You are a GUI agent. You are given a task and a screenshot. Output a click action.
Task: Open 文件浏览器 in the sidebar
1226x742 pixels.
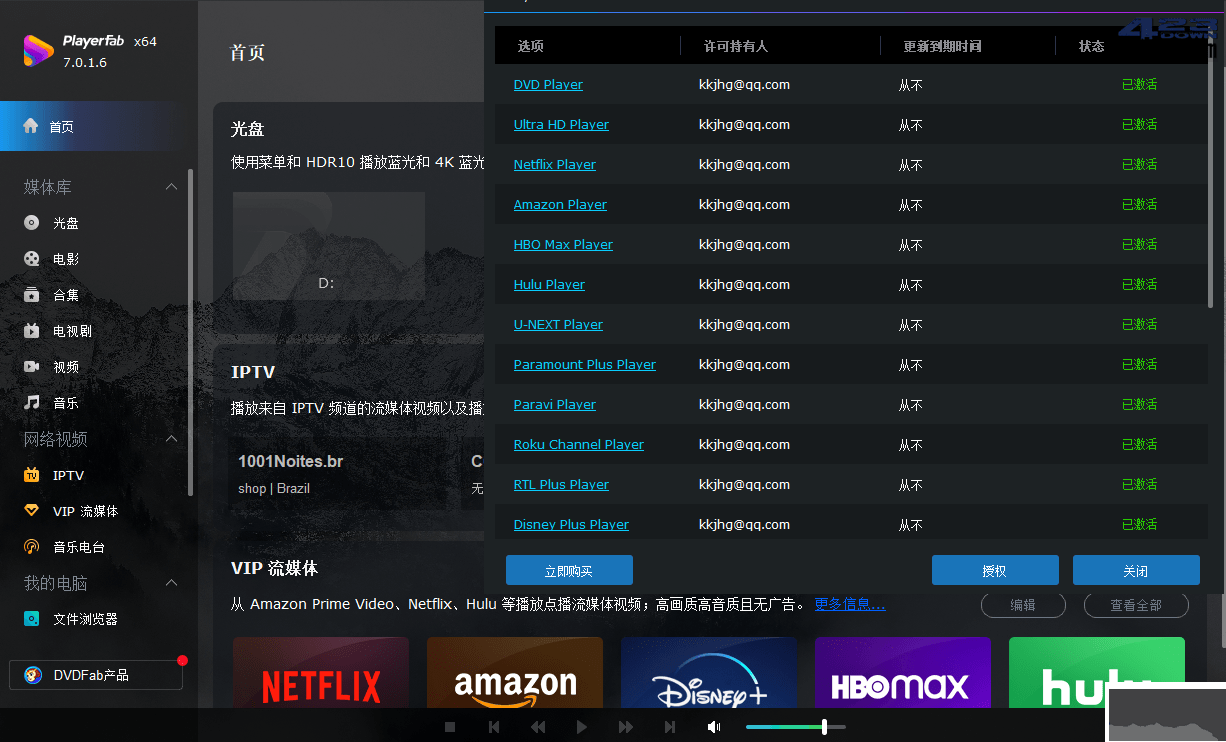tap(85, 619)
